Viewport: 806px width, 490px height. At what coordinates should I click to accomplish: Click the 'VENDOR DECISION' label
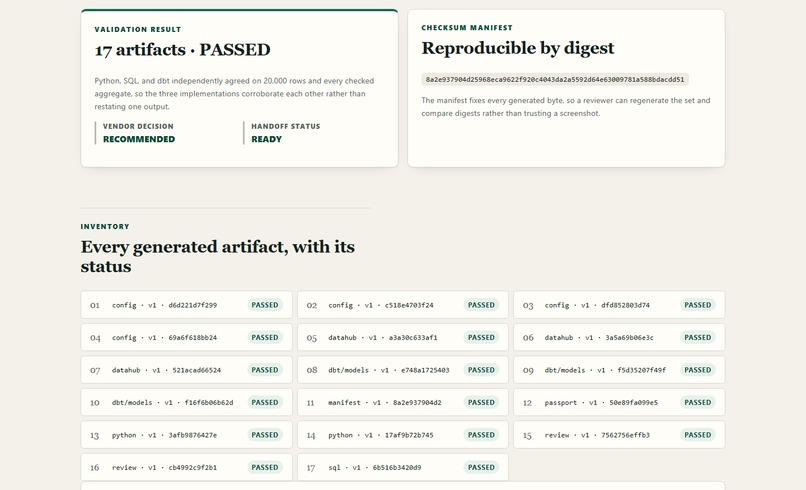click(x=138, y=126)
